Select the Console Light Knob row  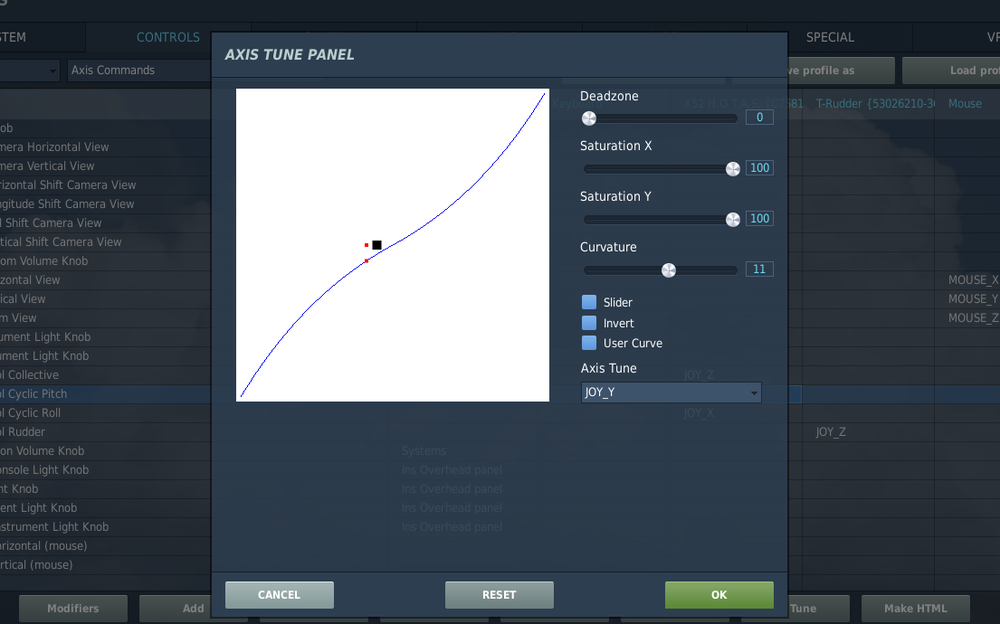105,470
